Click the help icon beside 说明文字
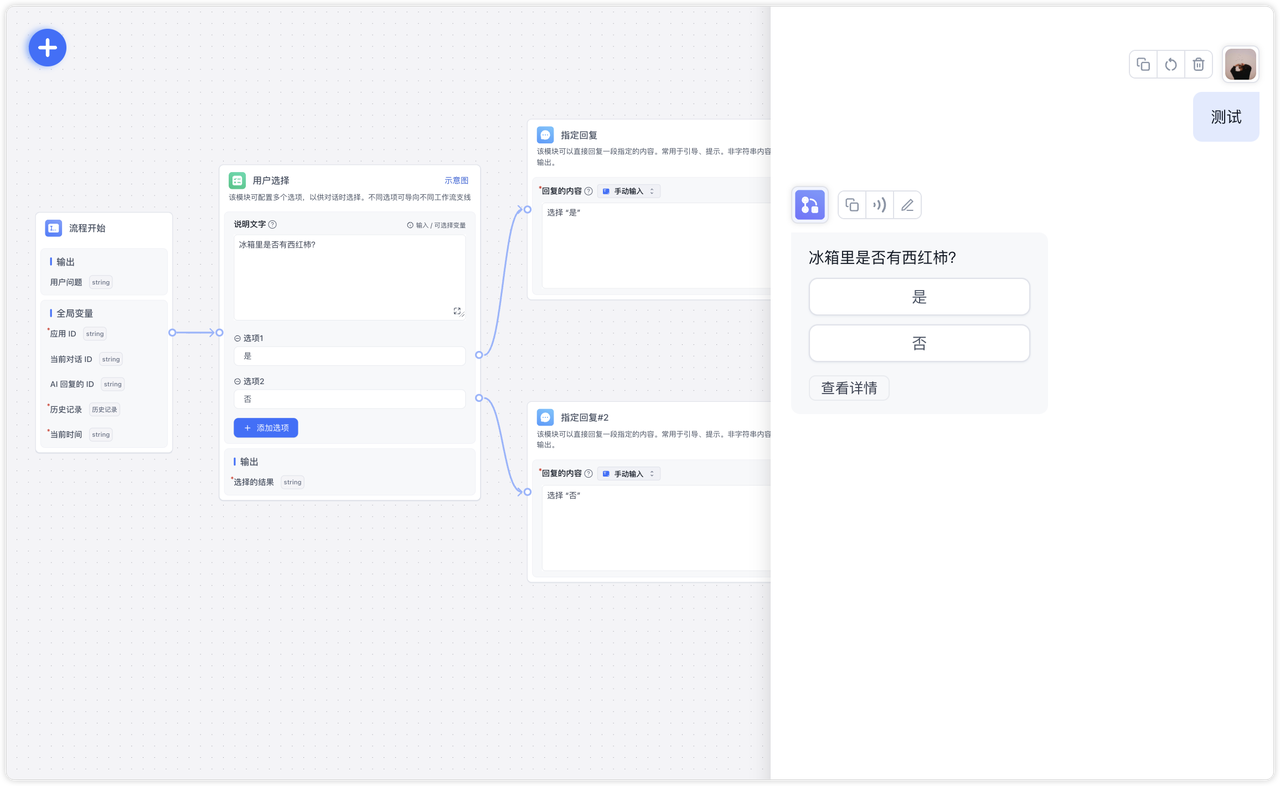Screen dimensions: 1280x786 click(x=273, y=225)
